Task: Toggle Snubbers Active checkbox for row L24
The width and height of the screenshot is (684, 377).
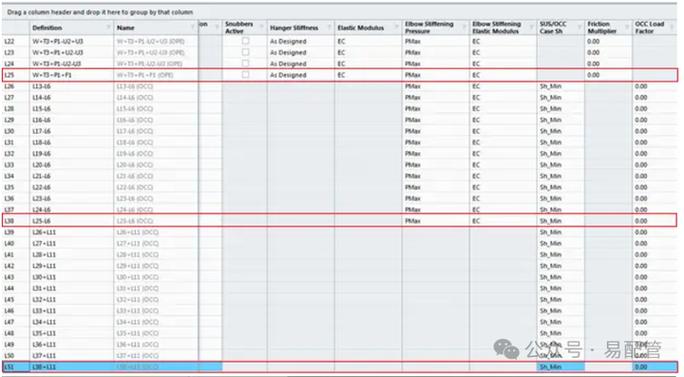Action: pyautogui.click(x=246, y=63)
